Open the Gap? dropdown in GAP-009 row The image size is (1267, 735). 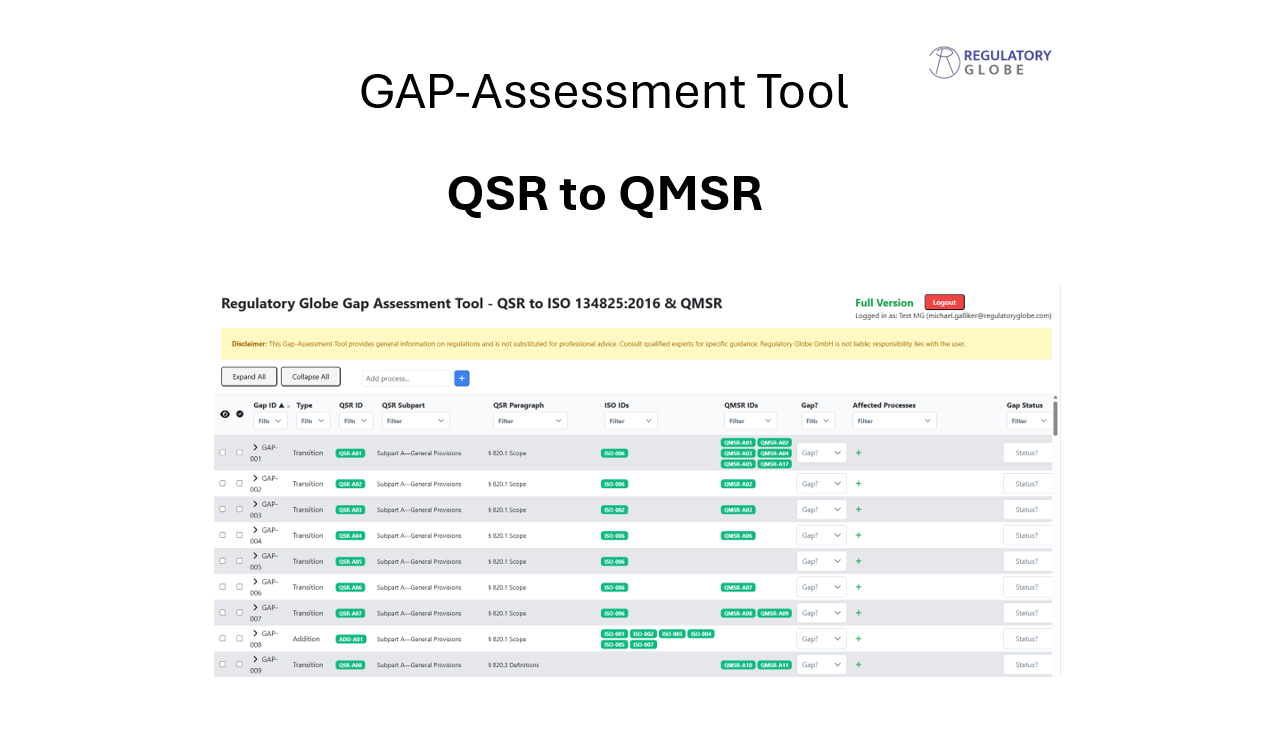(x=821, y=665)
